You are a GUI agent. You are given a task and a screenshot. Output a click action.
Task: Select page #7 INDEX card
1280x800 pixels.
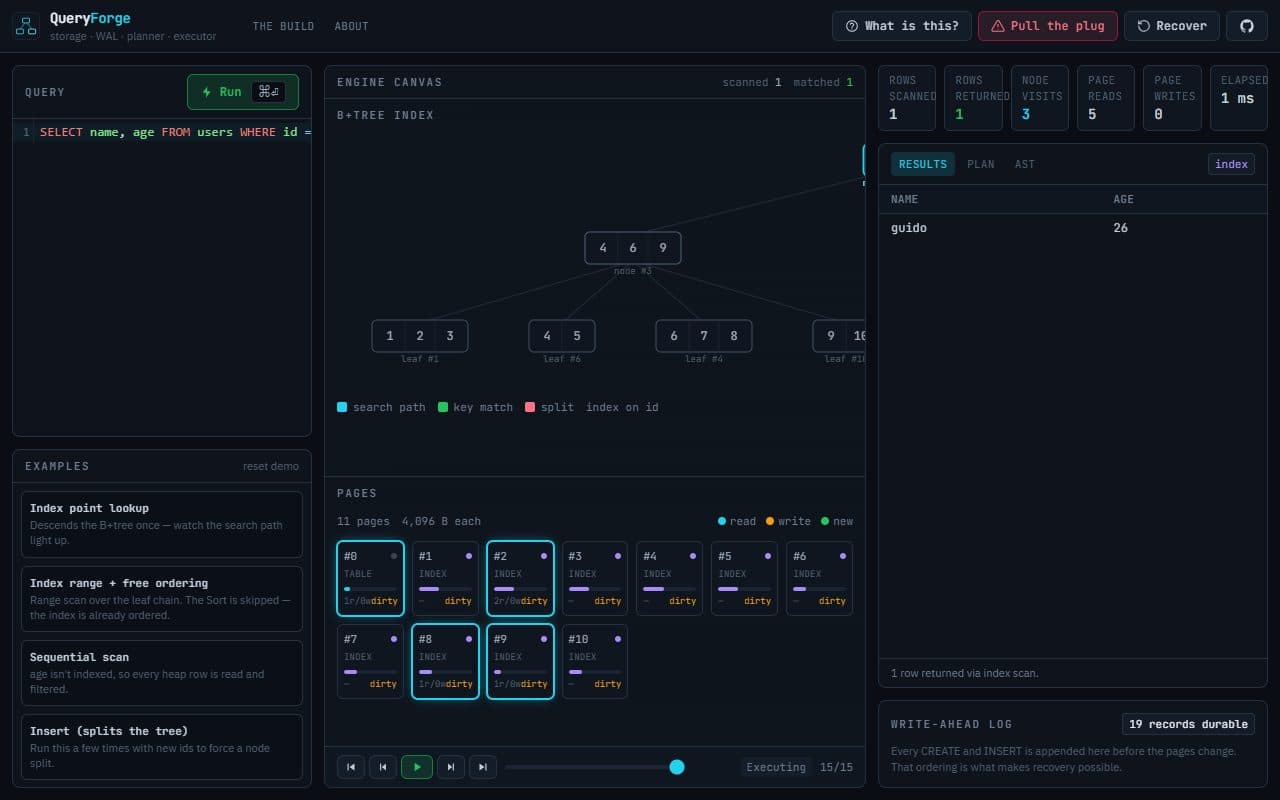point(370,661)
